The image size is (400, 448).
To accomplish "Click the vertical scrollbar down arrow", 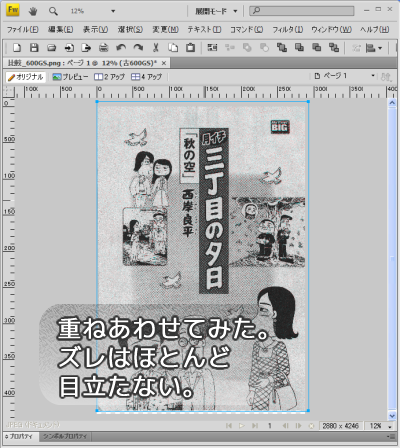I will [x=392, y=415].
